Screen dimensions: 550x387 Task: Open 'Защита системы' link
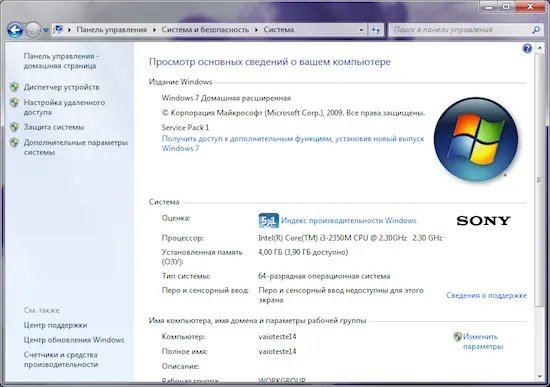(54, 127)
